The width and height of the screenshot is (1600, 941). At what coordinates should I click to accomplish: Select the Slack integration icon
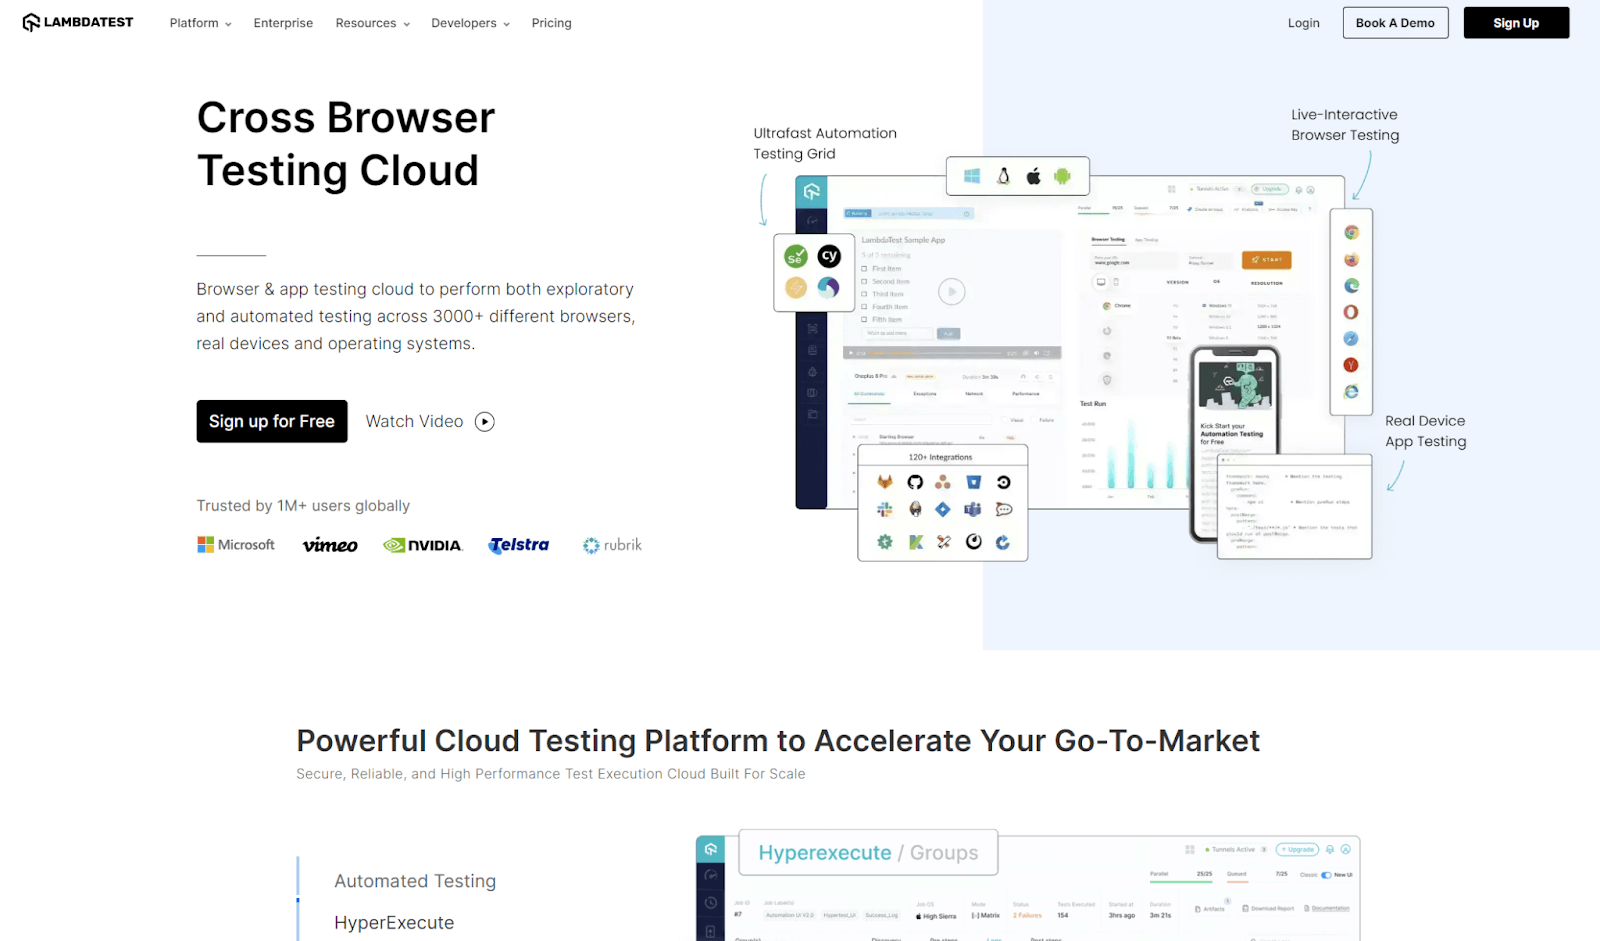coord(885,509)
